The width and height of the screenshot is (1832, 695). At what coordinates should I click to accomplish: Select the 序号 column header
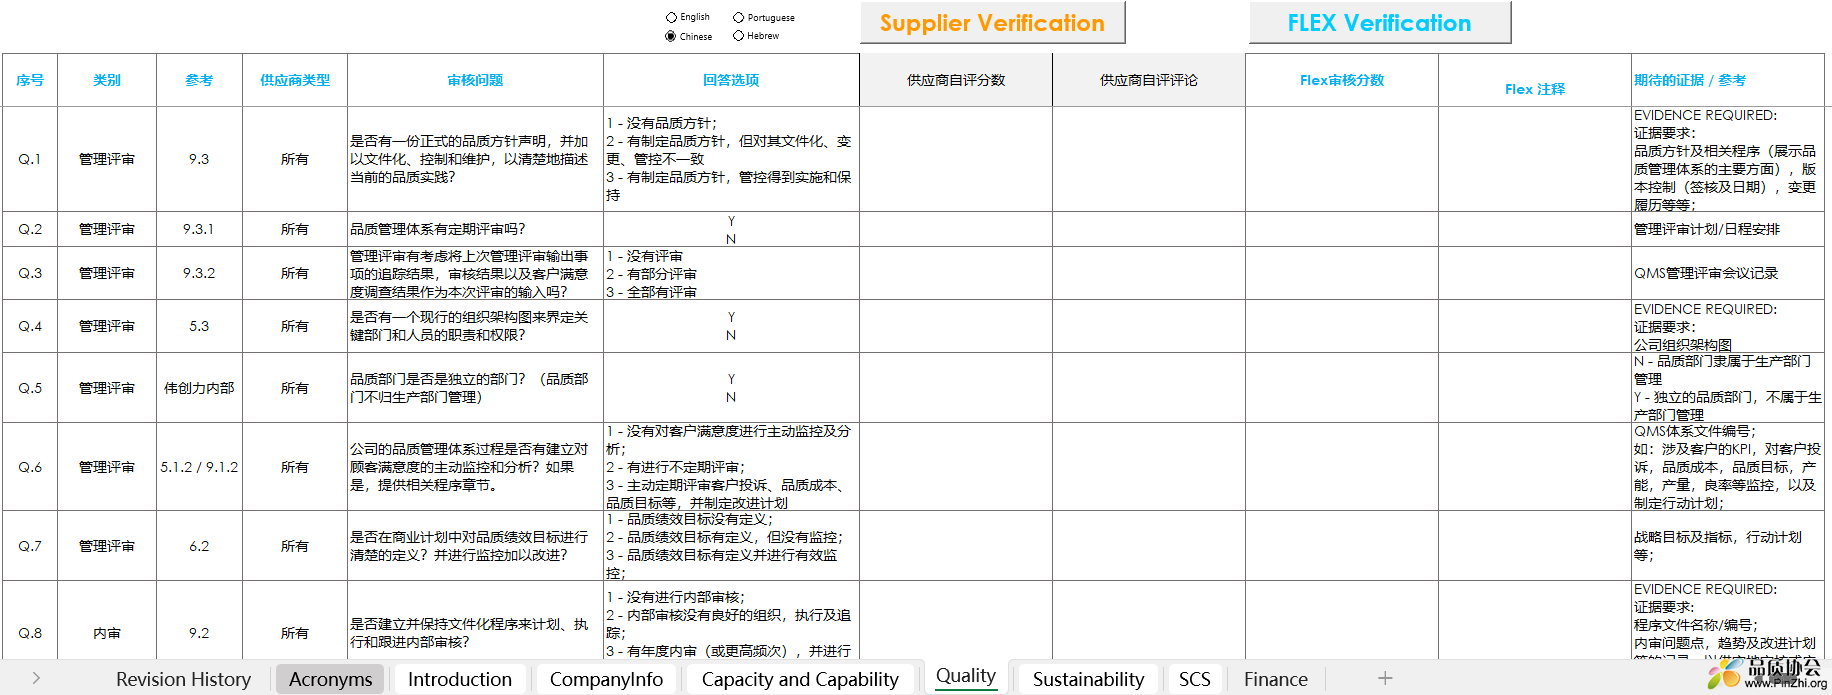[30, 80]
